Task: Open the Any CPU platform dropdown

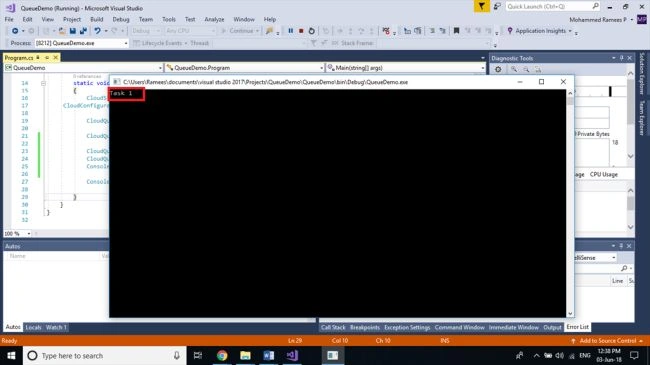Action: (190, 31)
